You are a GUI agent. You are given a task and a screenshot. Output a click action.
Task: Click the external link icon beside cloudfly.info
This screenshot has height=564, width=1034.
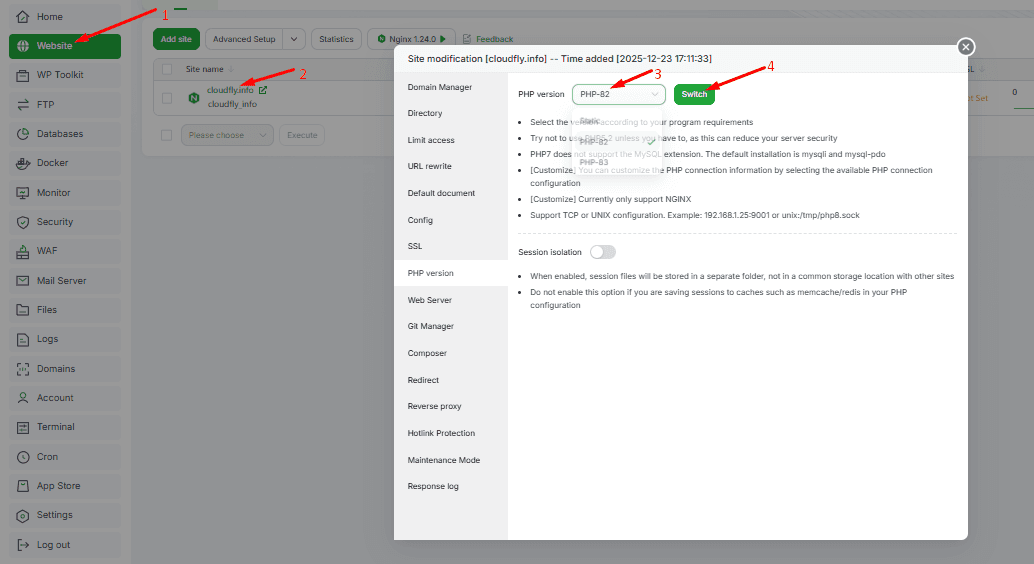(263, 90)
